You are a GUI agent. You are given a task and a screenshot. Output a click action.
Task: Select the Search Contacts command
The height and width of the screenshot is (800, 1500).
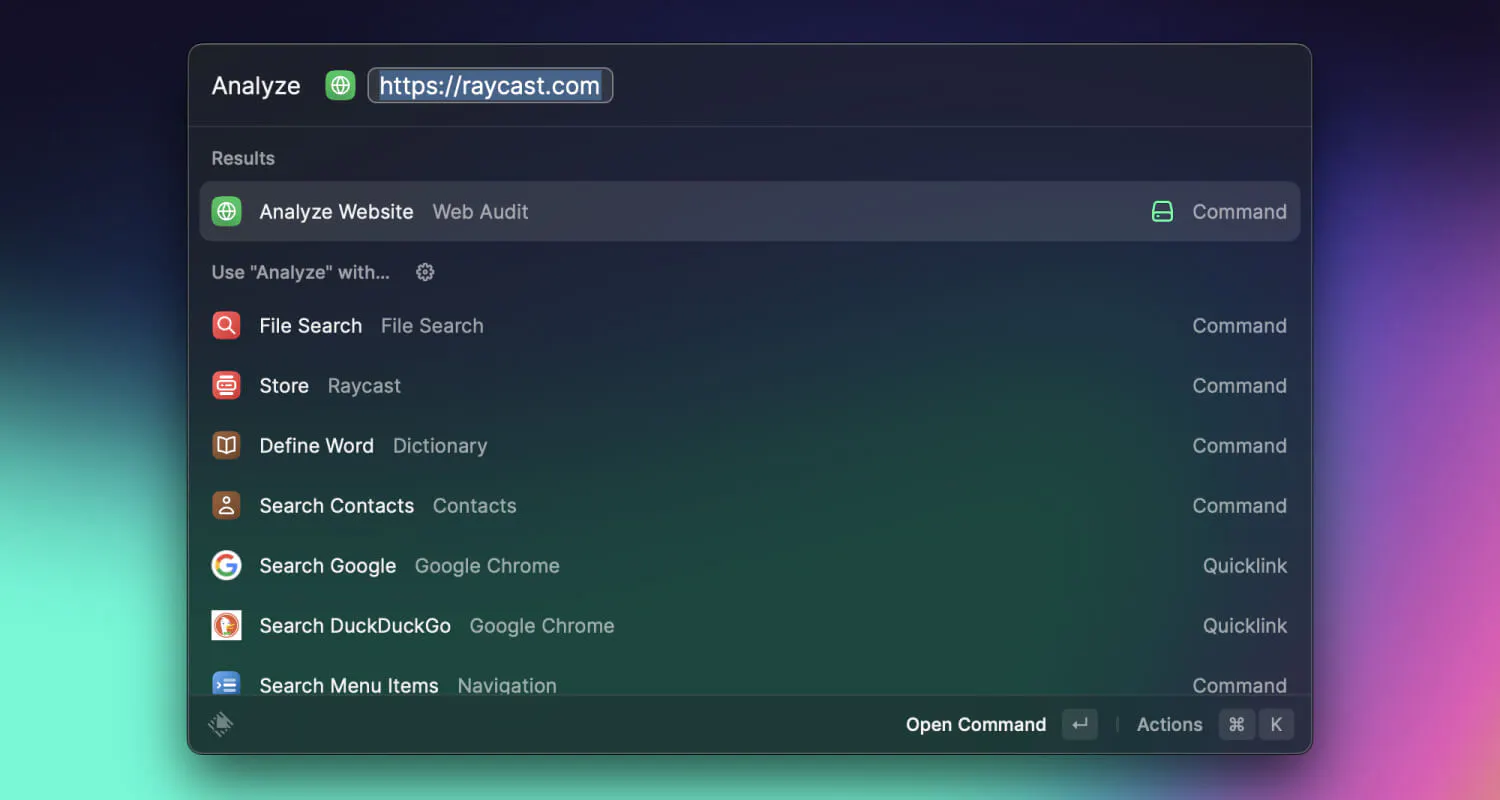tap(750, 505)
